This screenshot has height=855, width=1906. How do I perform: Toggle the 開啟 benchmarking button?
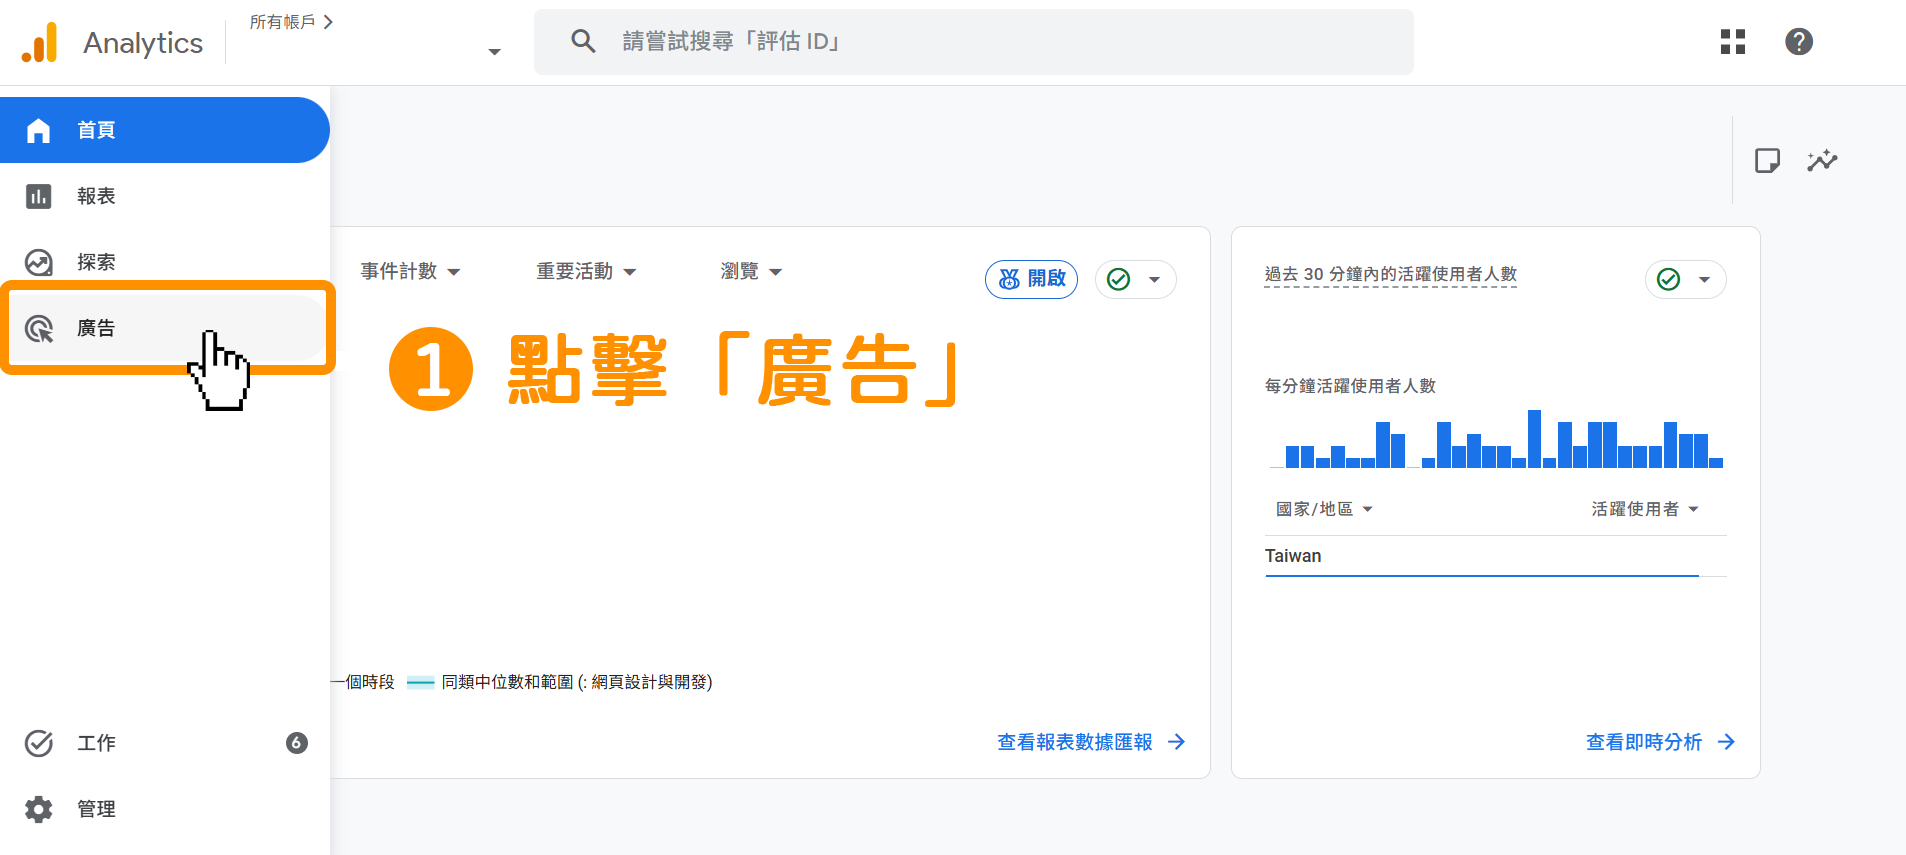coord(1032,279)
